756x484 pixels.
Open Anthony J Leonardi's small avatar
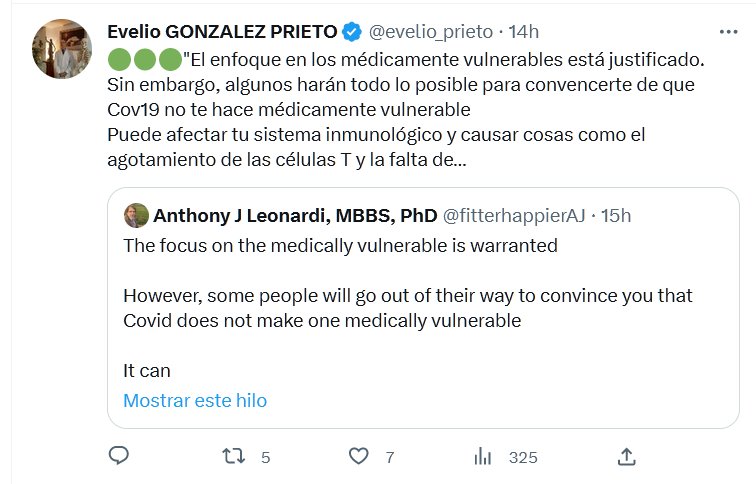click(x=136, y=215)
